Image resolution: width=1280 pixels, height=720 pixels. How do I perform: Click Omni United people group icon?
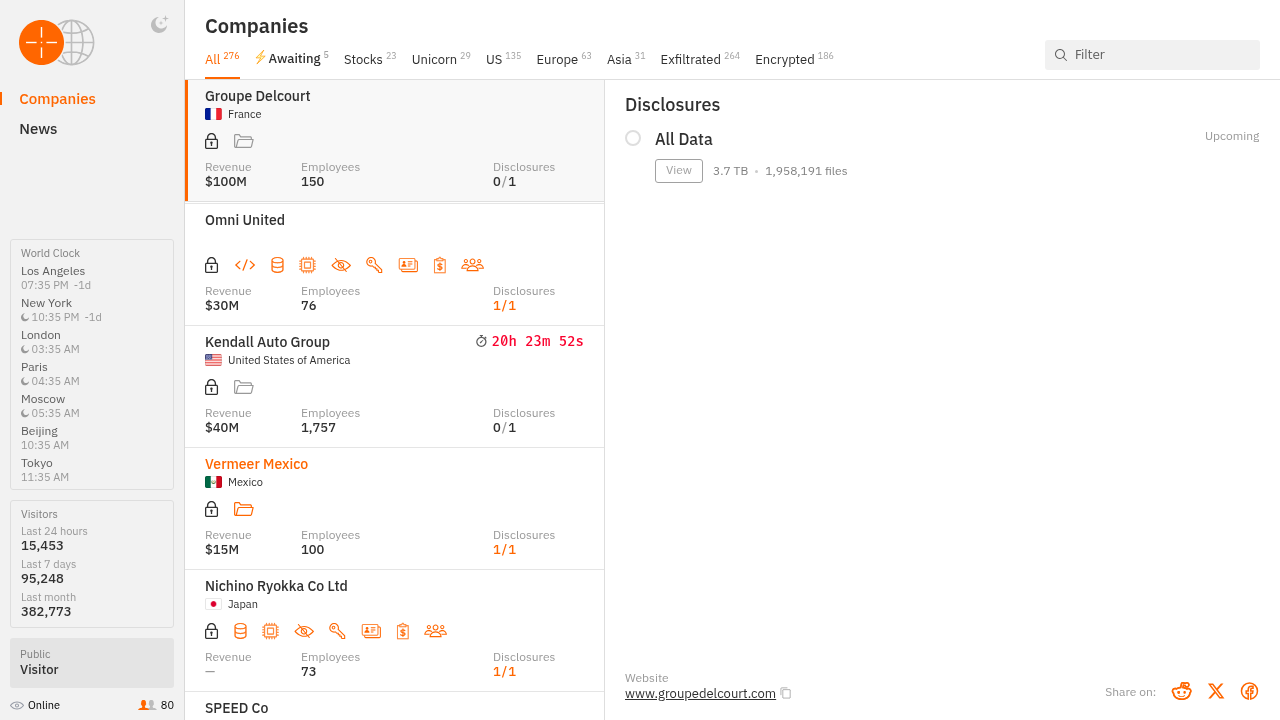click(x=472, y=265)
